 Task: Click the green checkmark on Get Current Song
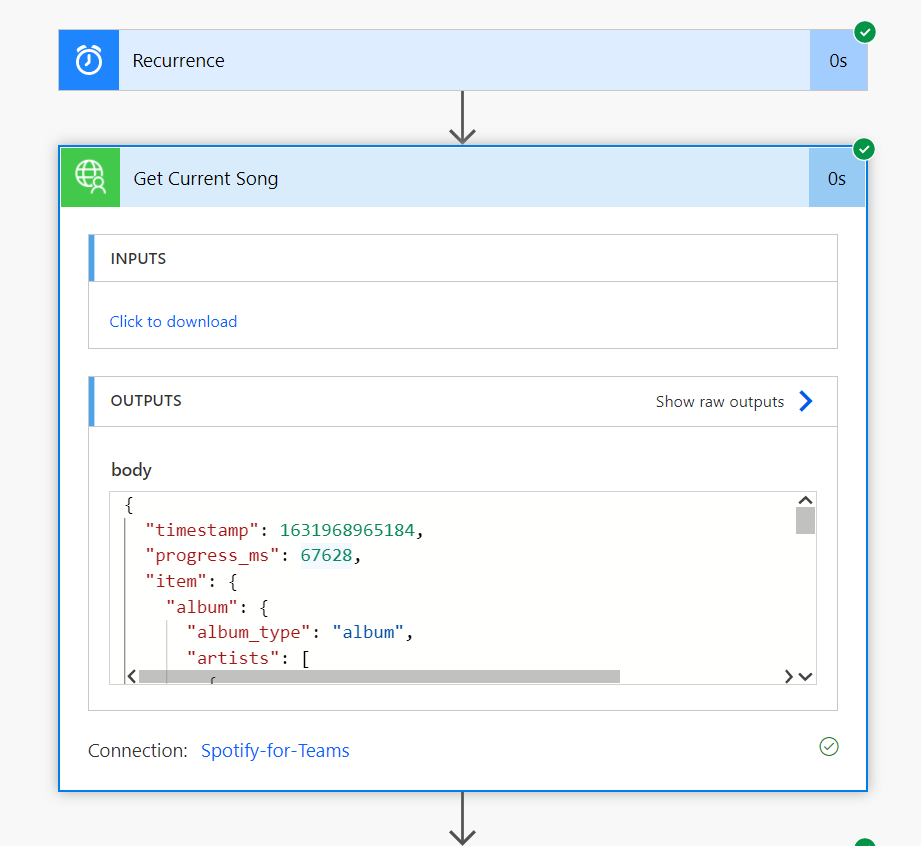tap(863, 149)
